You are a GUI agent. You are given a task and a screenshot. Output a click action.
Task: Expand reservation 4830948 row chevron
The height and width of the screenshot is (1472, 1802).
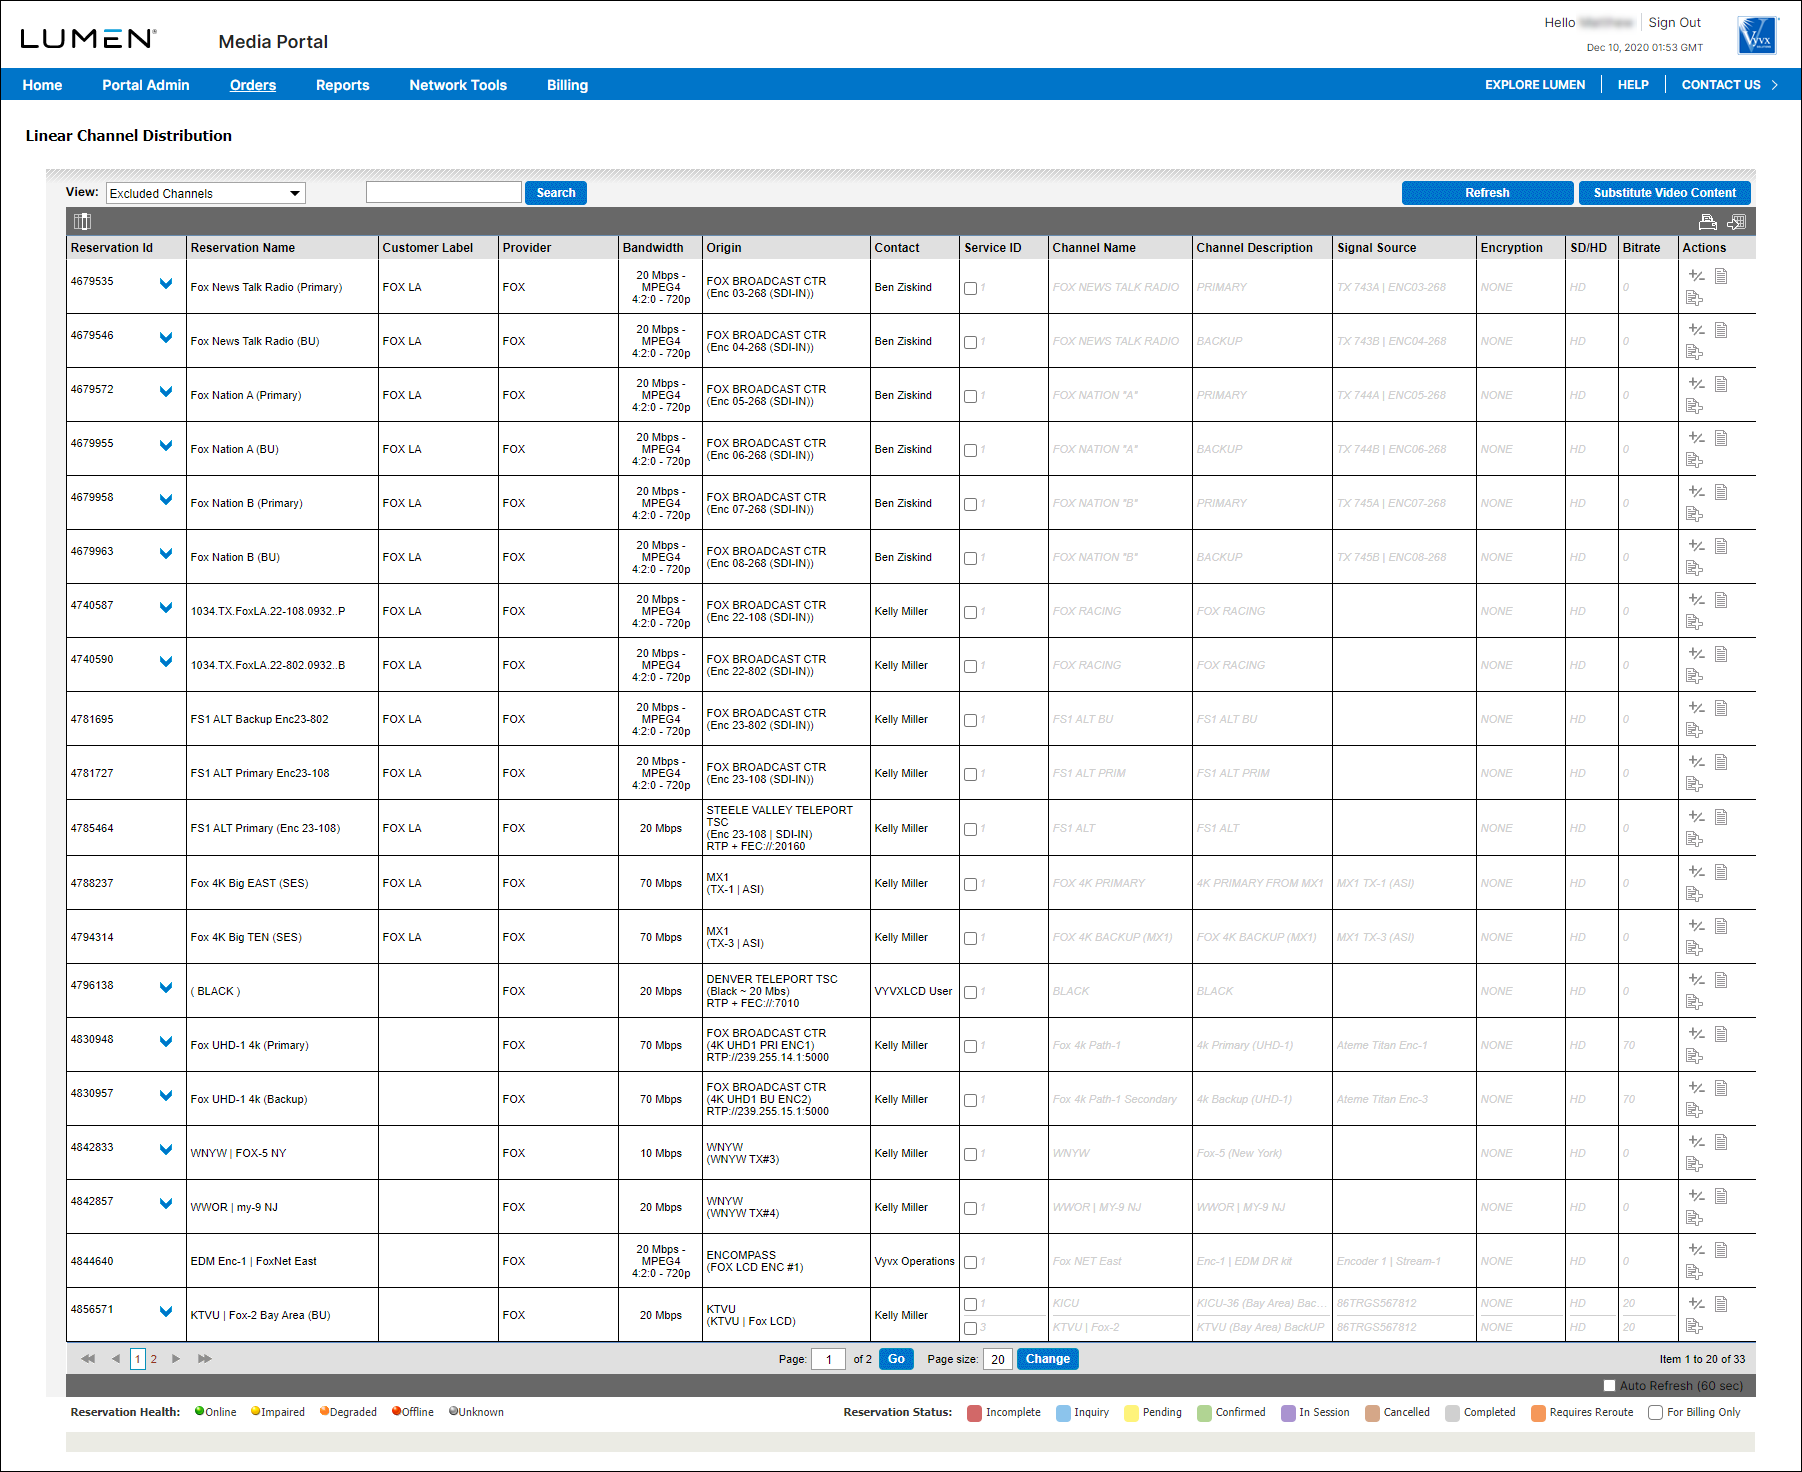point(166,1042)
